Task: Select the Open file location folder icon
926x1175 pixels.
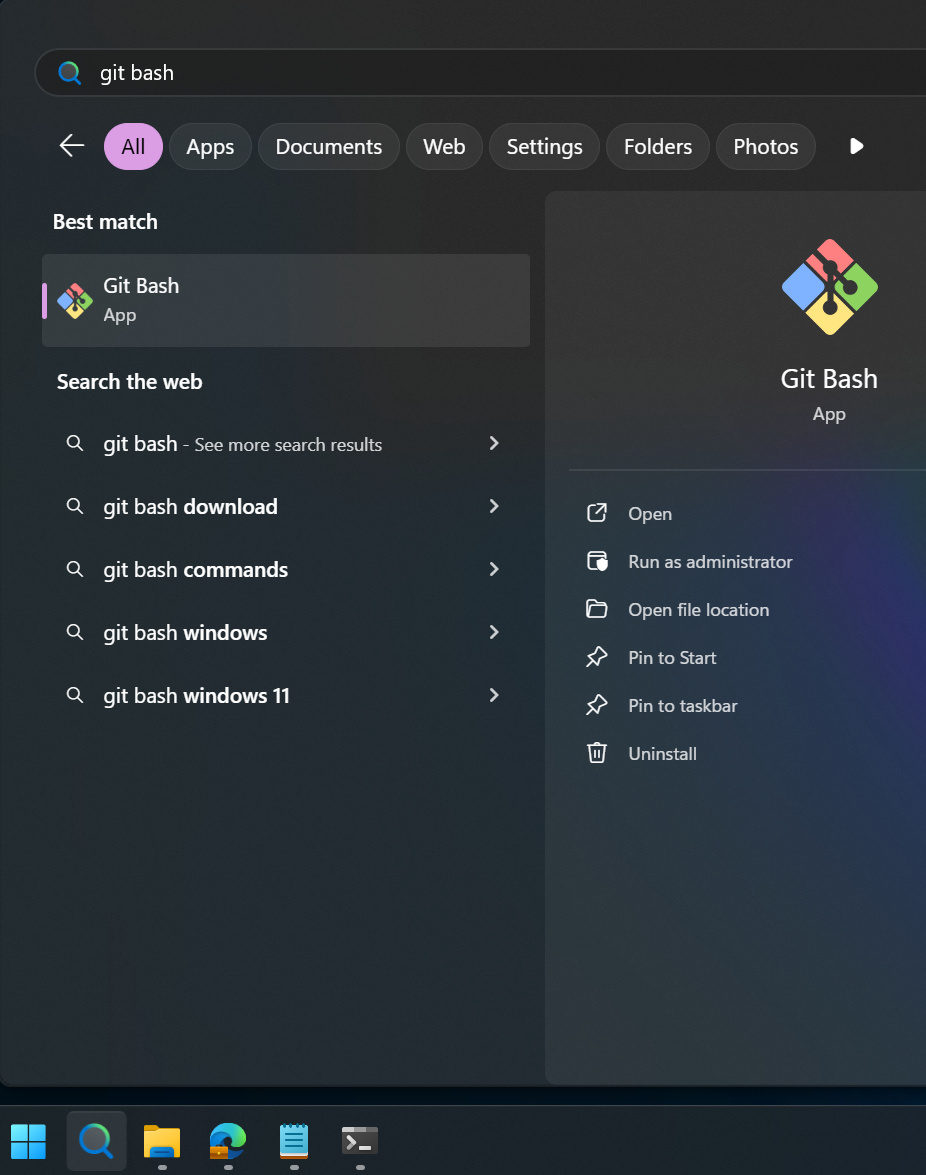Action: pyautogui.click(x=597, y=609)
